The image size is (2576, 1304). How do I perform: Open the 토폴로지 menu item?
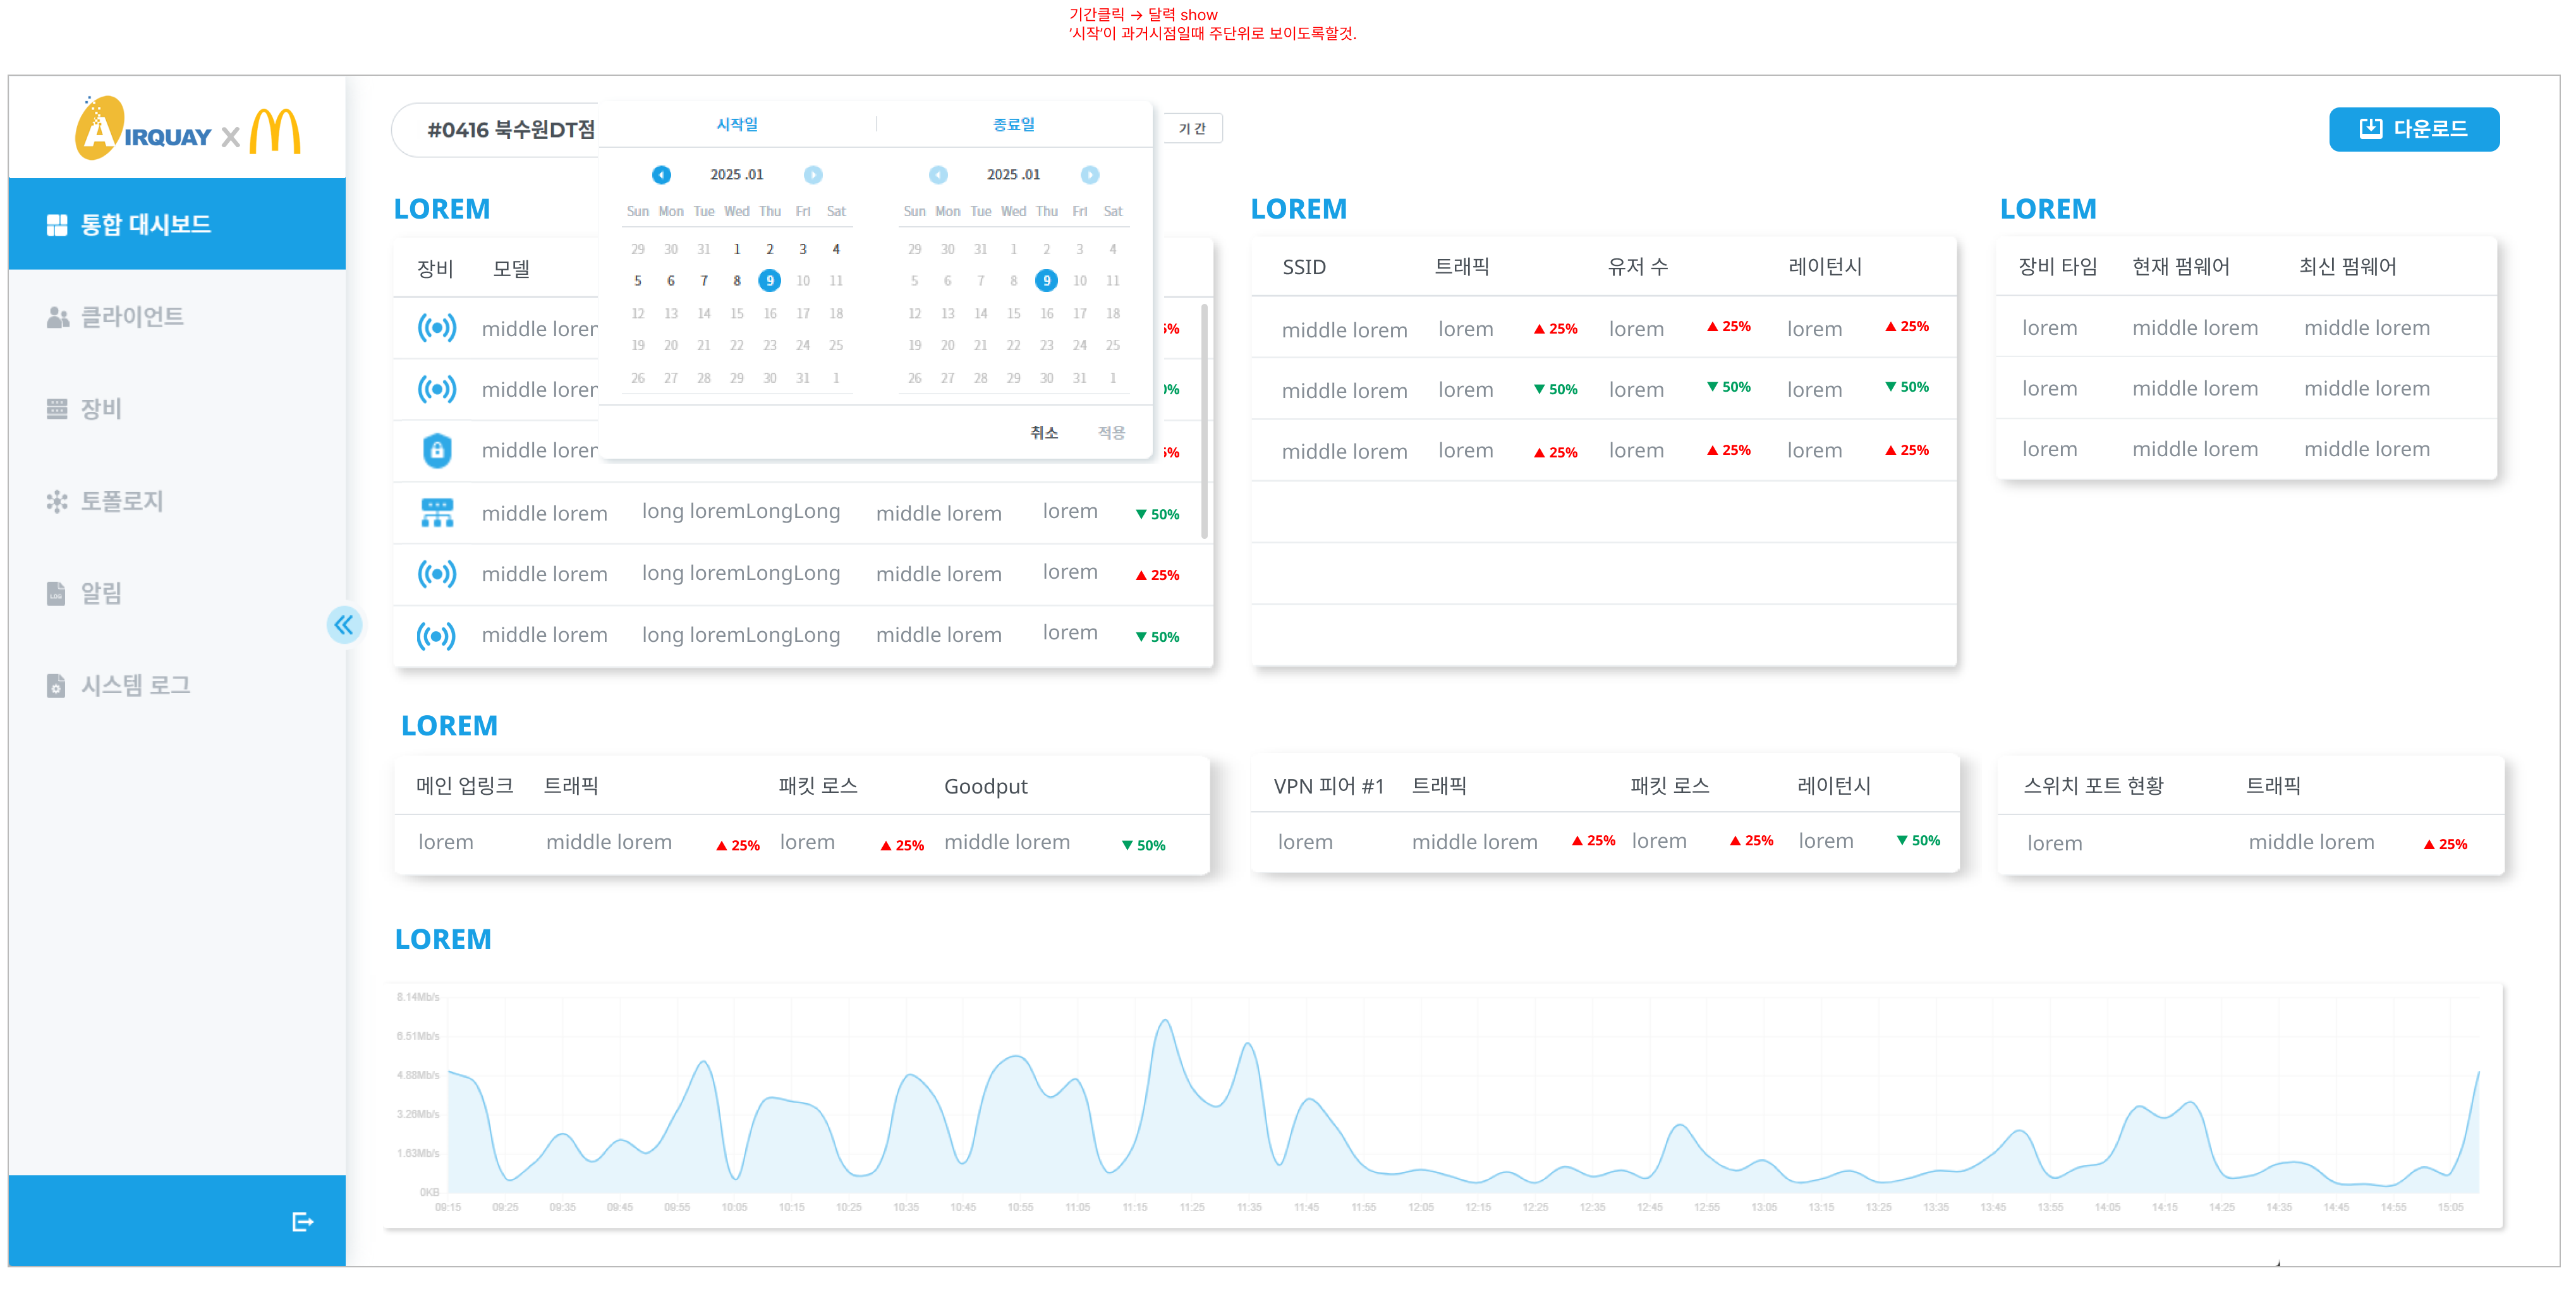point(121,500)
